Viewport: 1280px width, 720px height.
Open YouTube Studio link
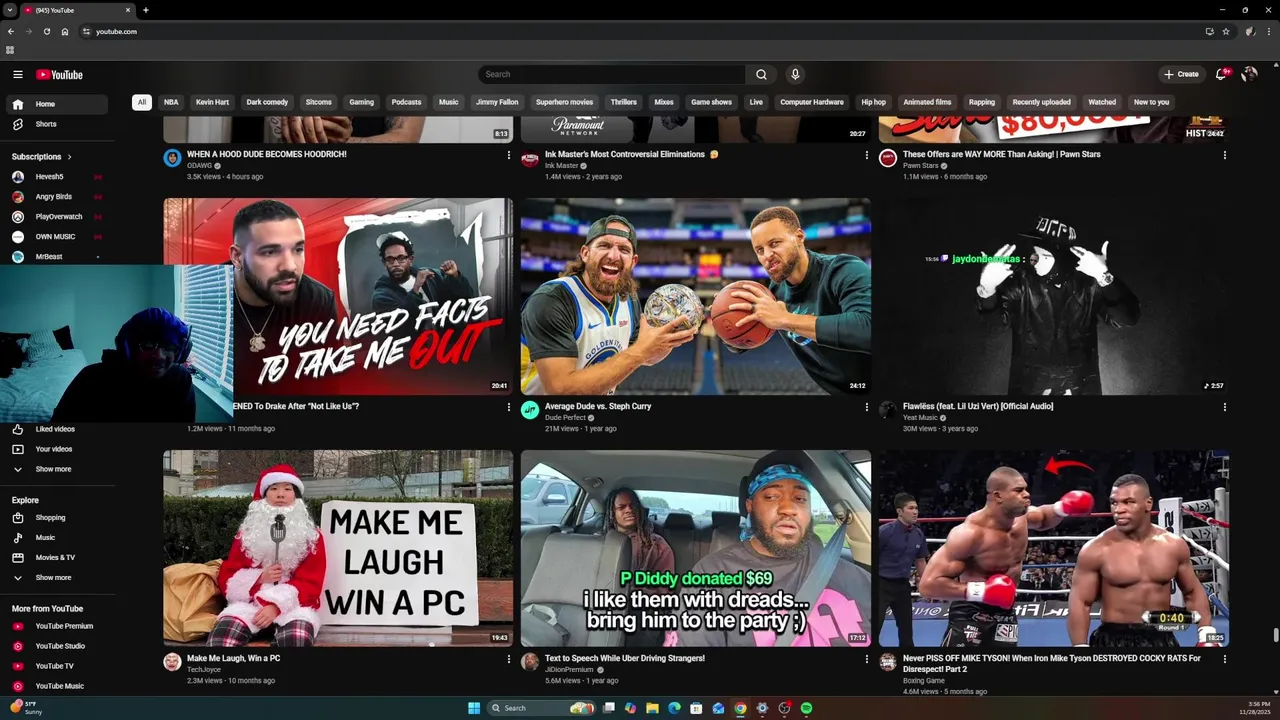coord(58,646)
